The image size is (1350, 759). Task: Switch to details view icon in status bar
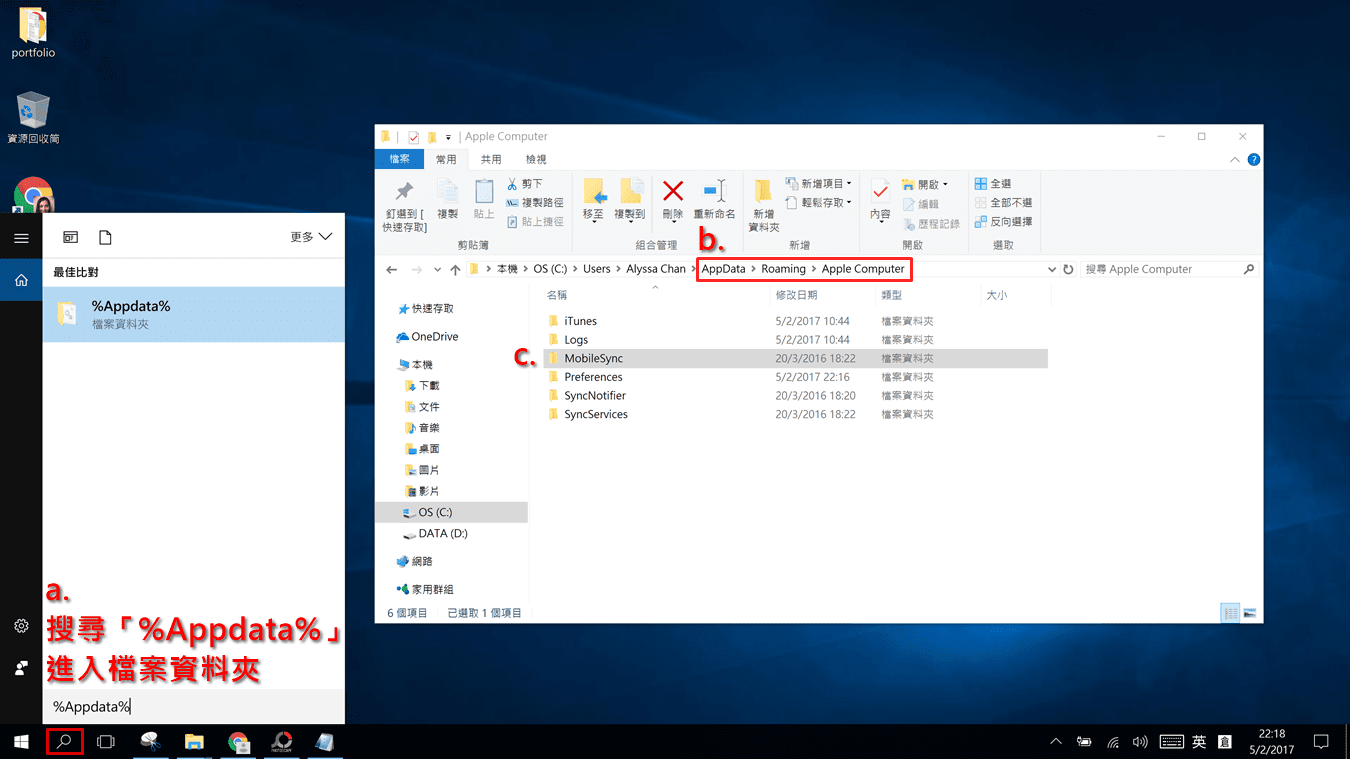click(x=1231, y=613)
